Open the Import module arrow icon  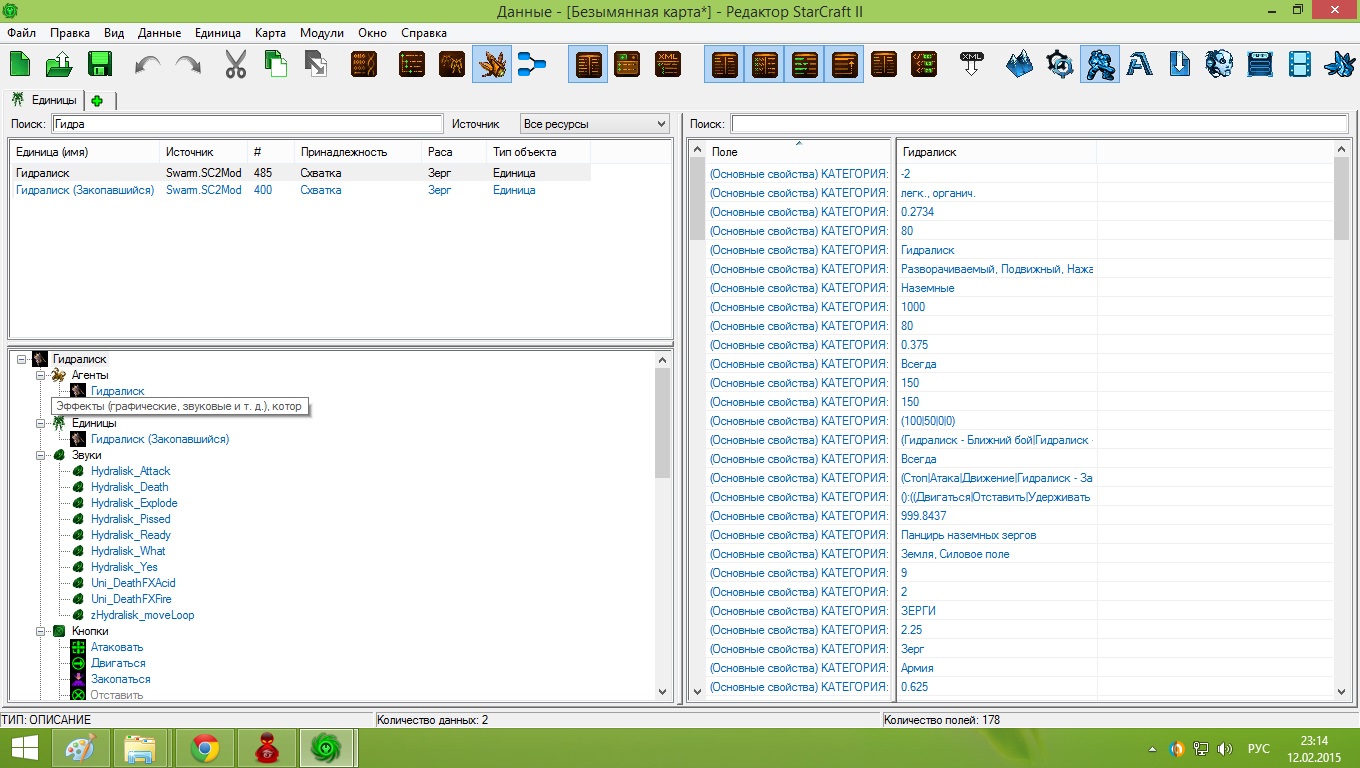[x=1179, y=65]
